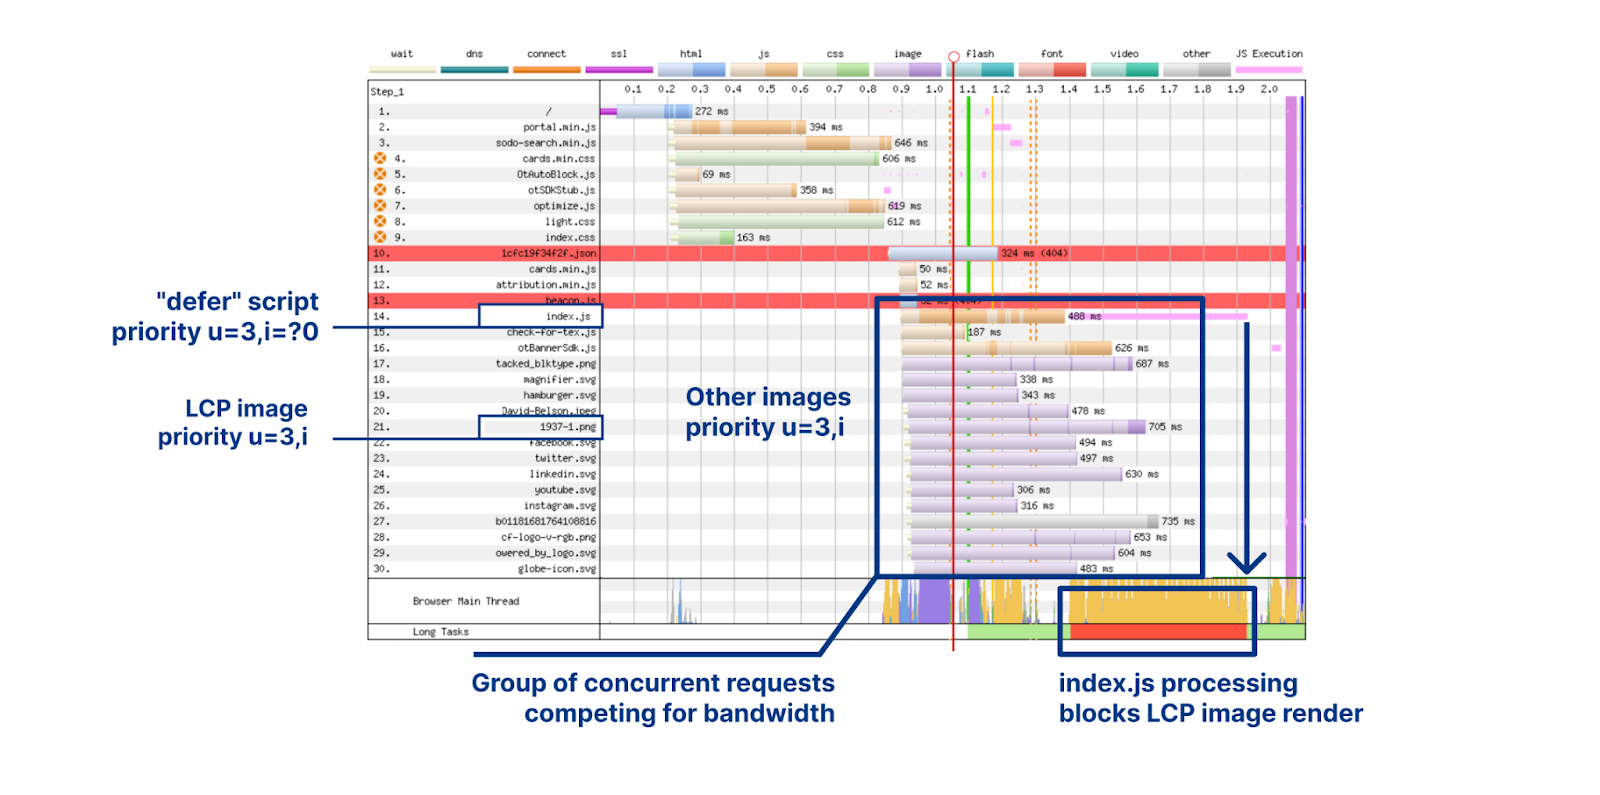Click the 606 ms cards.min.css timing bar
The image size is (1600, 795).
pyautogui.click(x=774, y=159)
